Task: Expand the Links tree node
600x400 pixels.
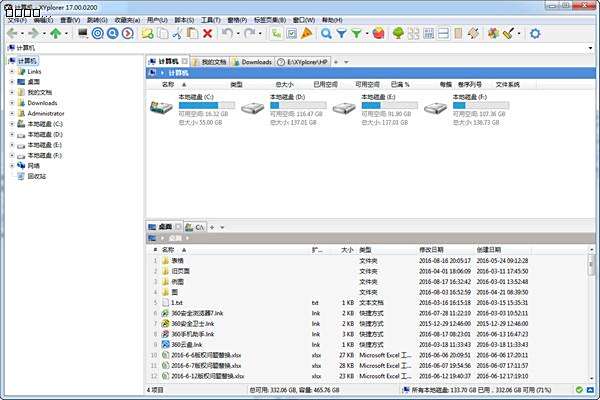Action: pyautogui.click(x=12, y=72)
